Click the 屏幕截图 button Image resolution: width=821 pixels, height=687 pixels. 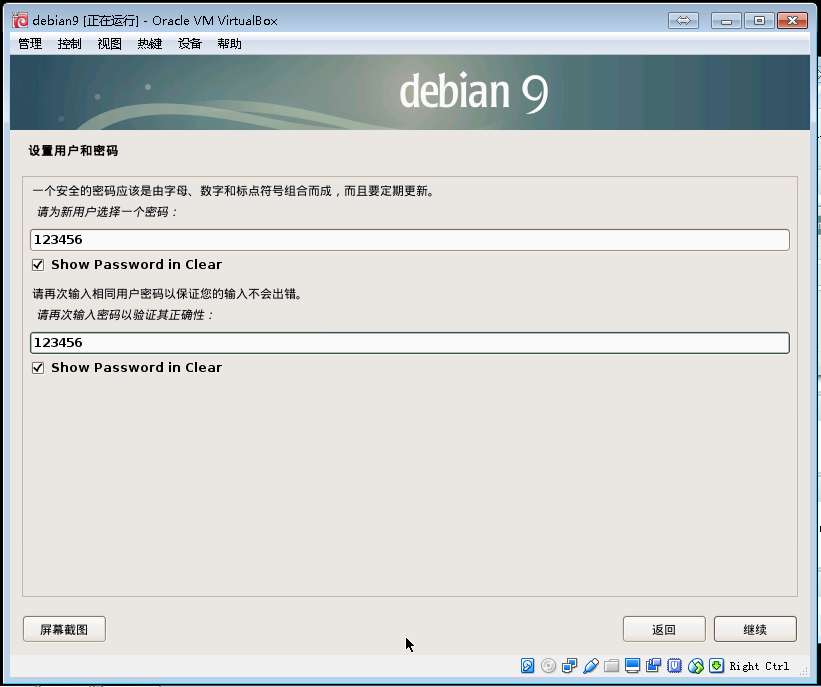coord(64,629)
